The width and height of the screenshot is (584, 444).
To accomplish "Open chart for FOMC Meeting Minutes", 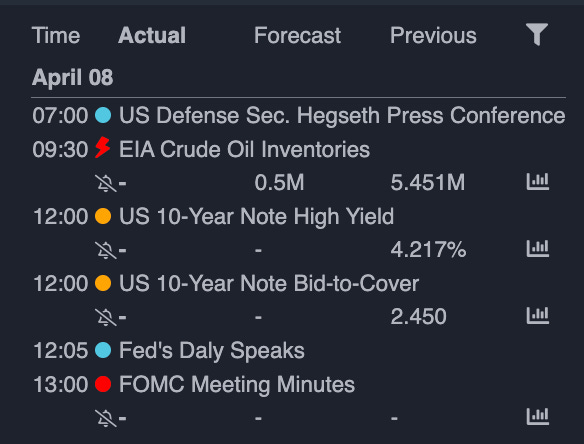I will [537, 416].
